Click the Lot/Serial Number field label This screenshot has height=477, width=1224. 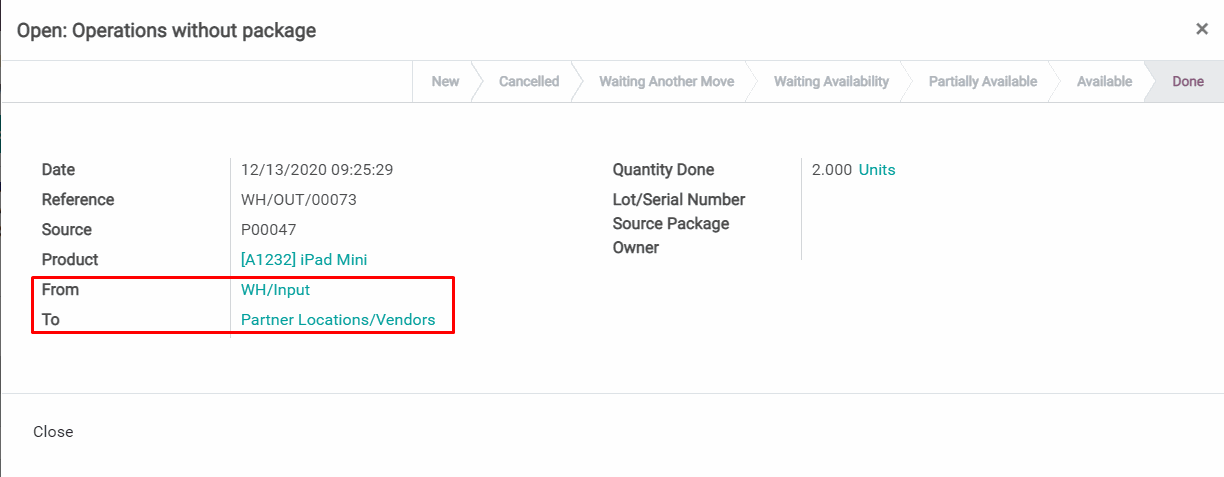(679, 200)
